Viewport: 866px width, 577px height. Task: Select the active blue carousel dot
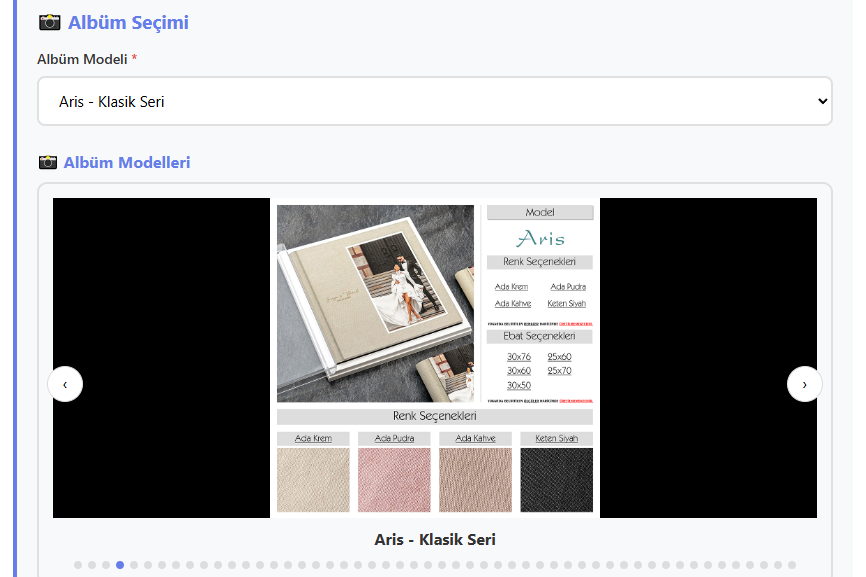pos(120,565)
